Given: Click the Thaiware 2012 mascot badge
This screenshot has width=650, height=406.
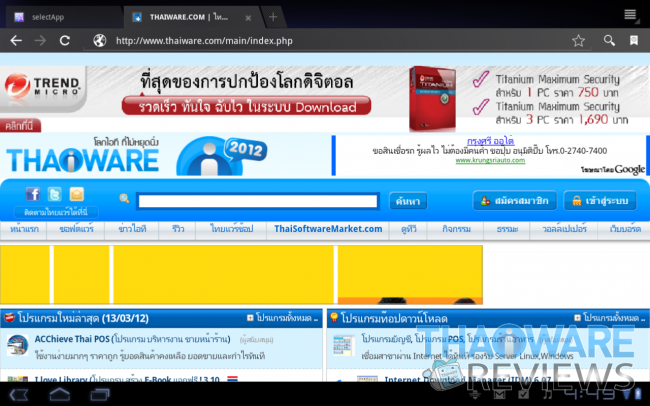Looking at the screenshot, I should (222, 156).
